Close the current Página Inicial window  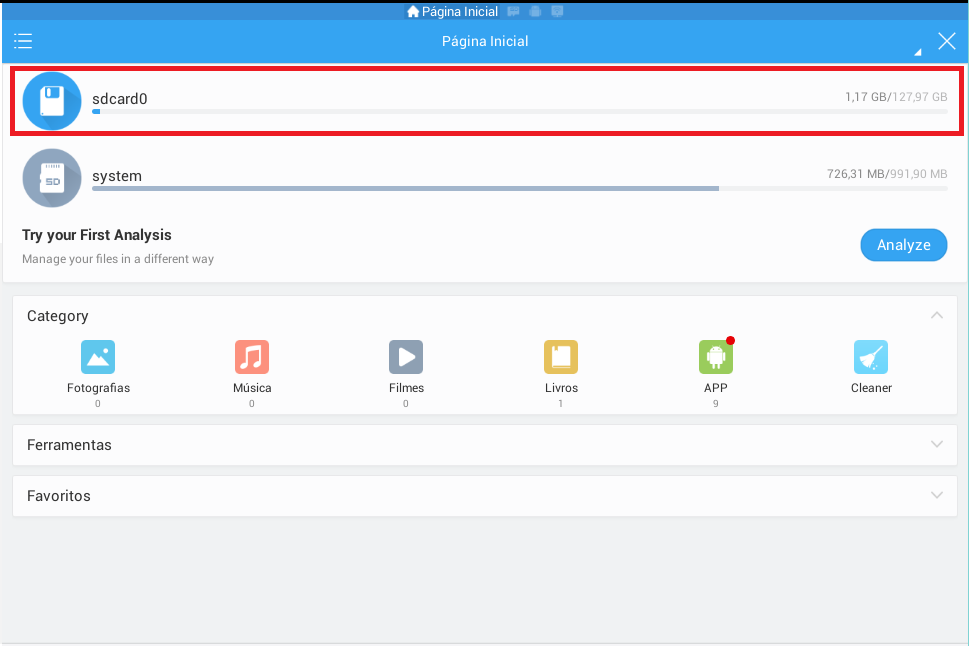point(947,41)
